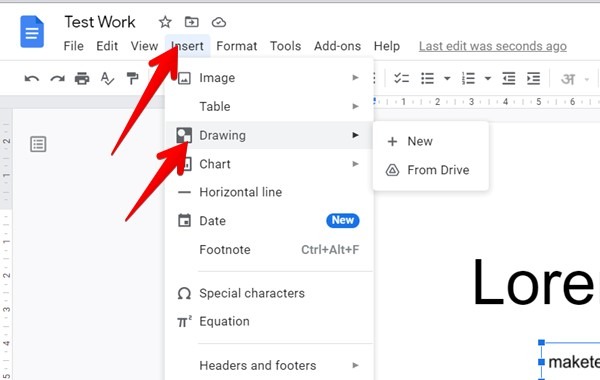The width and height of the screenshot is (600, 380).
Task: Show the document outline panel
Action: 38,144
